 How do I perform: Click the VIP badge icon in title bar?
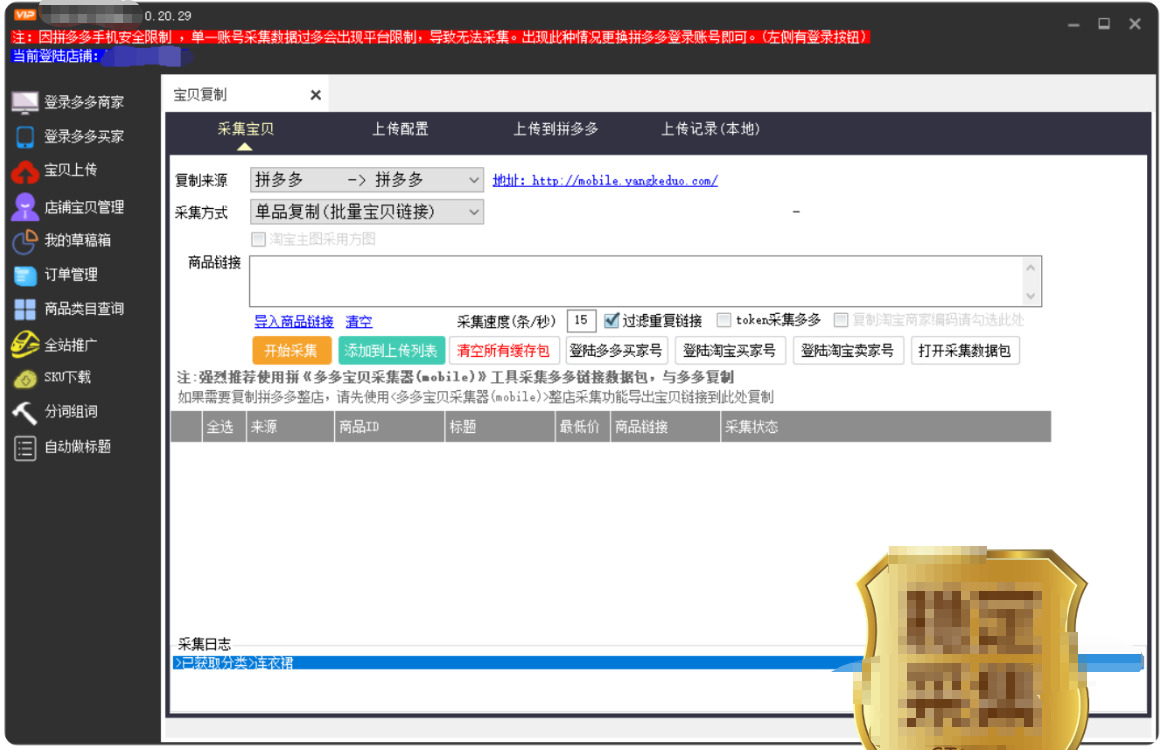(x=24, y=15)
